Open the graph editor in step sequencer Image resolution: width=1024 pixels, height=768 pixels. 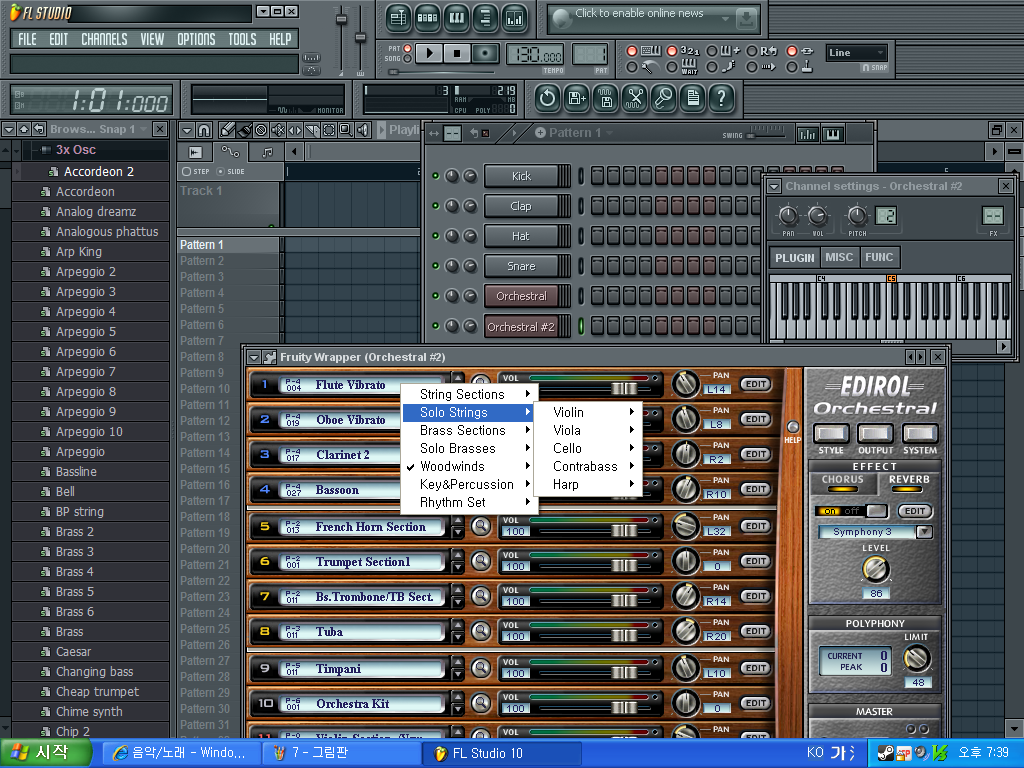point(807,135)
